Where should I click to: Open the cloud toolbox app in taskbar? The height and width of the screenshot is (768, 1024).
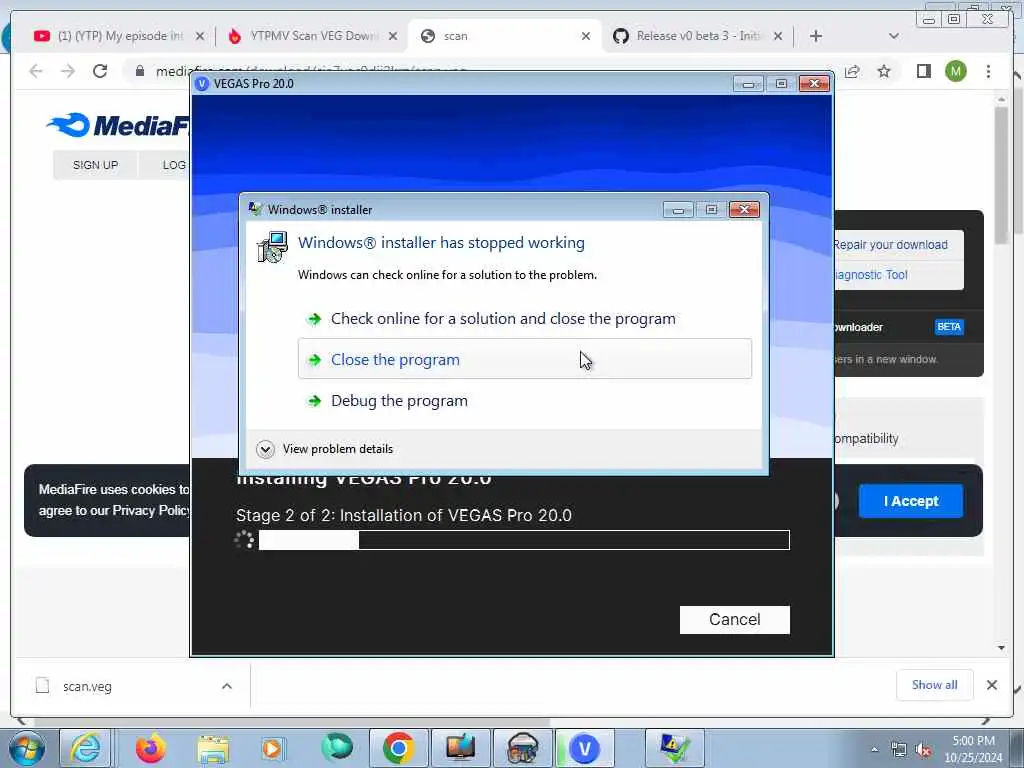point(522,748)
